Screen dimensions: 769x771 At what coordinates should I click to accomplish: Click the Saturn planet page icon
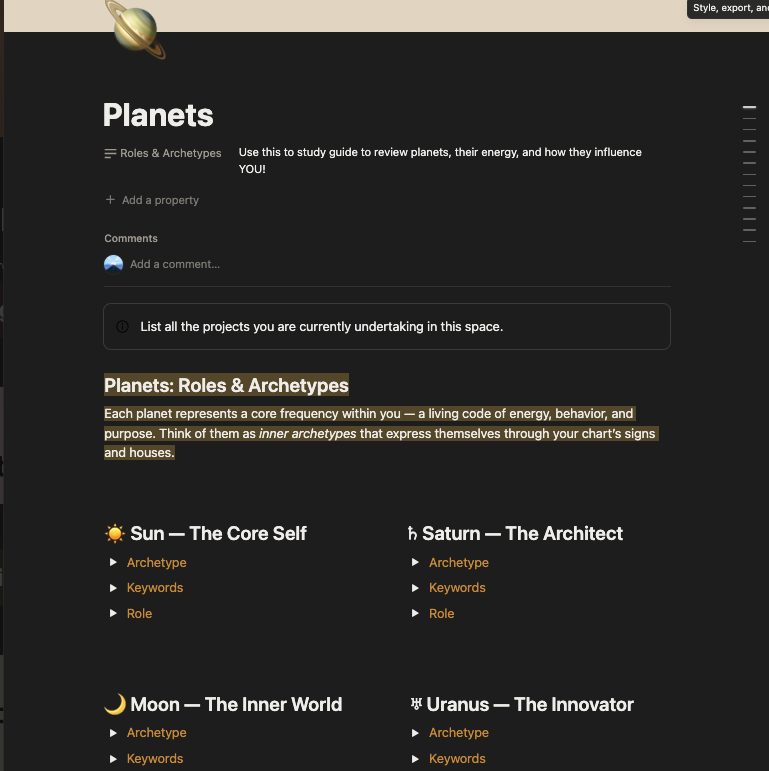[137, 27]
